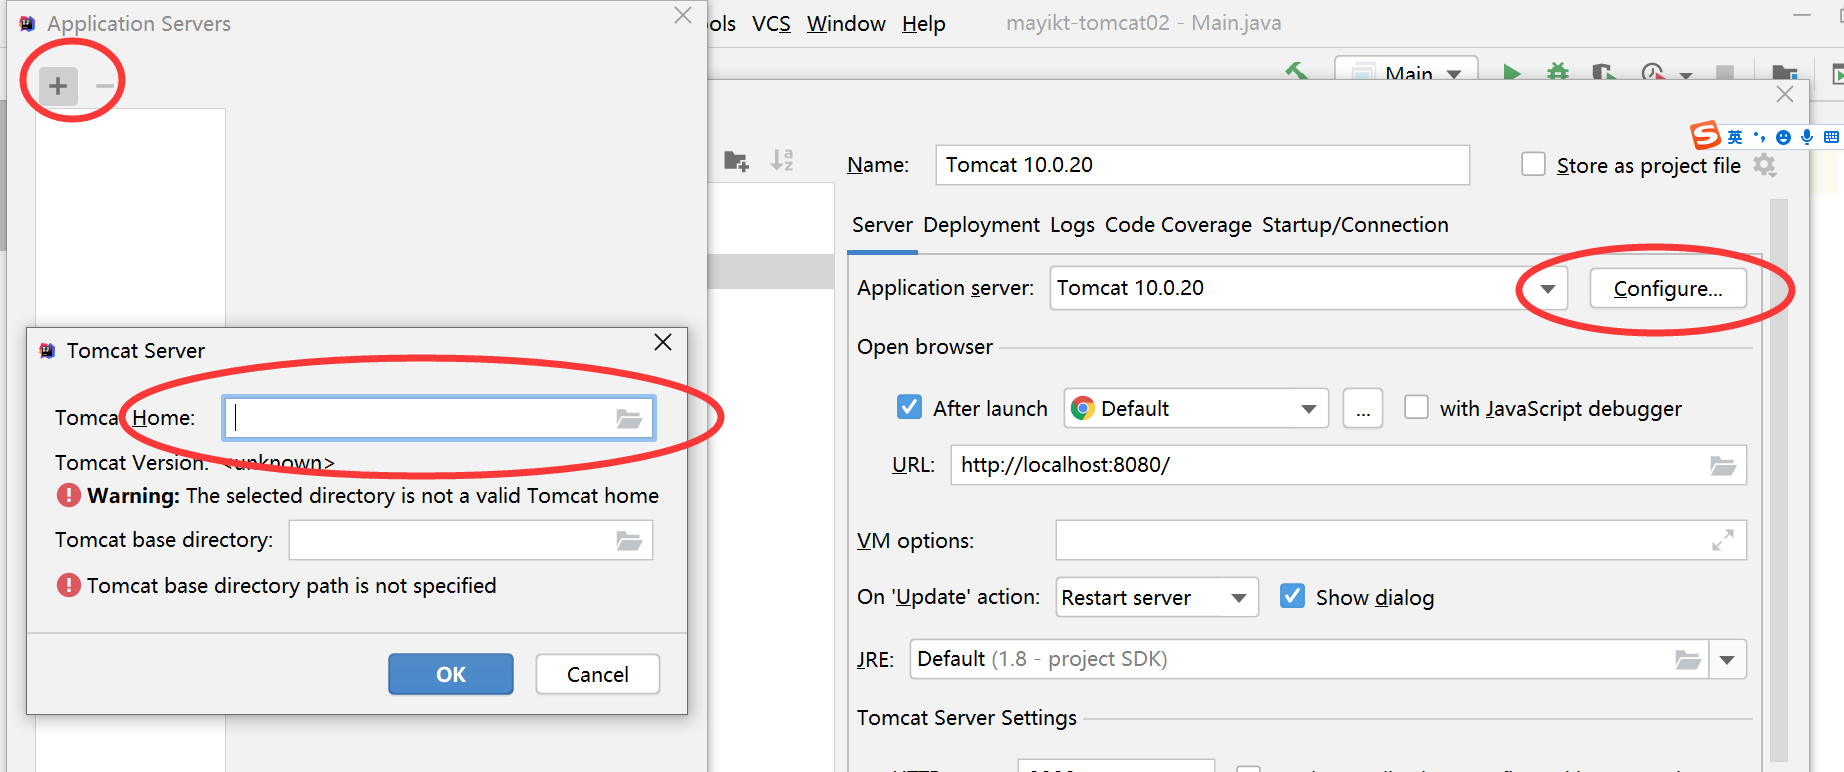
Task: Switch to Logs tab
Action: (1072, 225)
